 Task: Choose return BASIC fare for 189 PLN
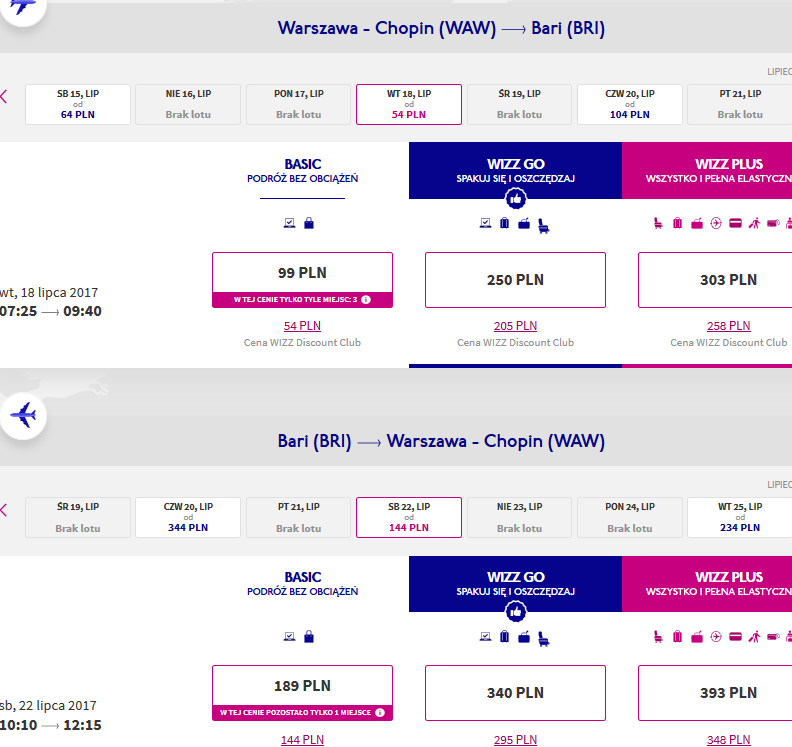[x=302, y=693]
